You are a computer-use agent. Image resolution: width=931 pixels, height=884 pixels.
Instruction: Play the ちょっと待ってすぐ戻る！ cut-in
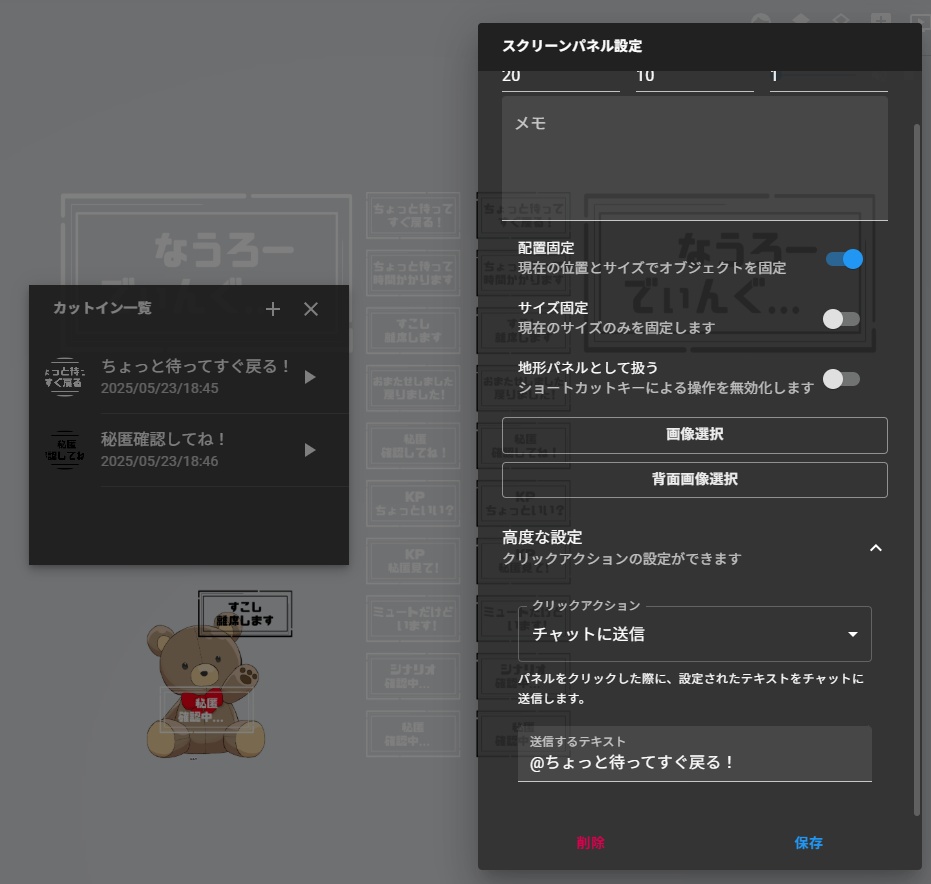[310, 377]
